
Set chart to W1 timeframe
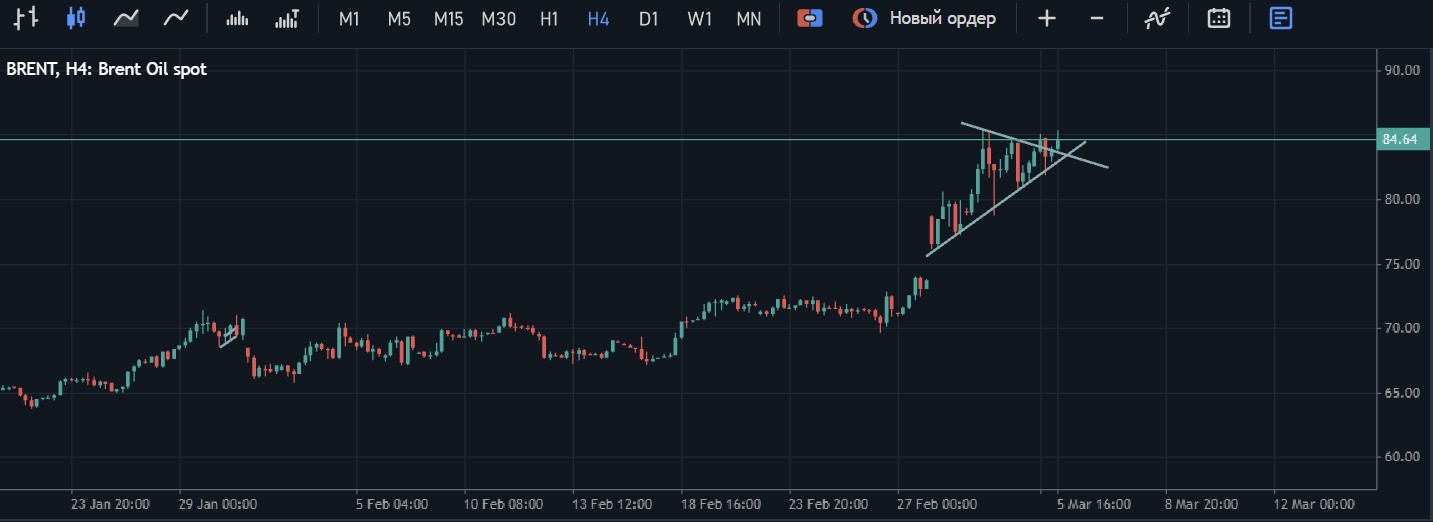699,18
